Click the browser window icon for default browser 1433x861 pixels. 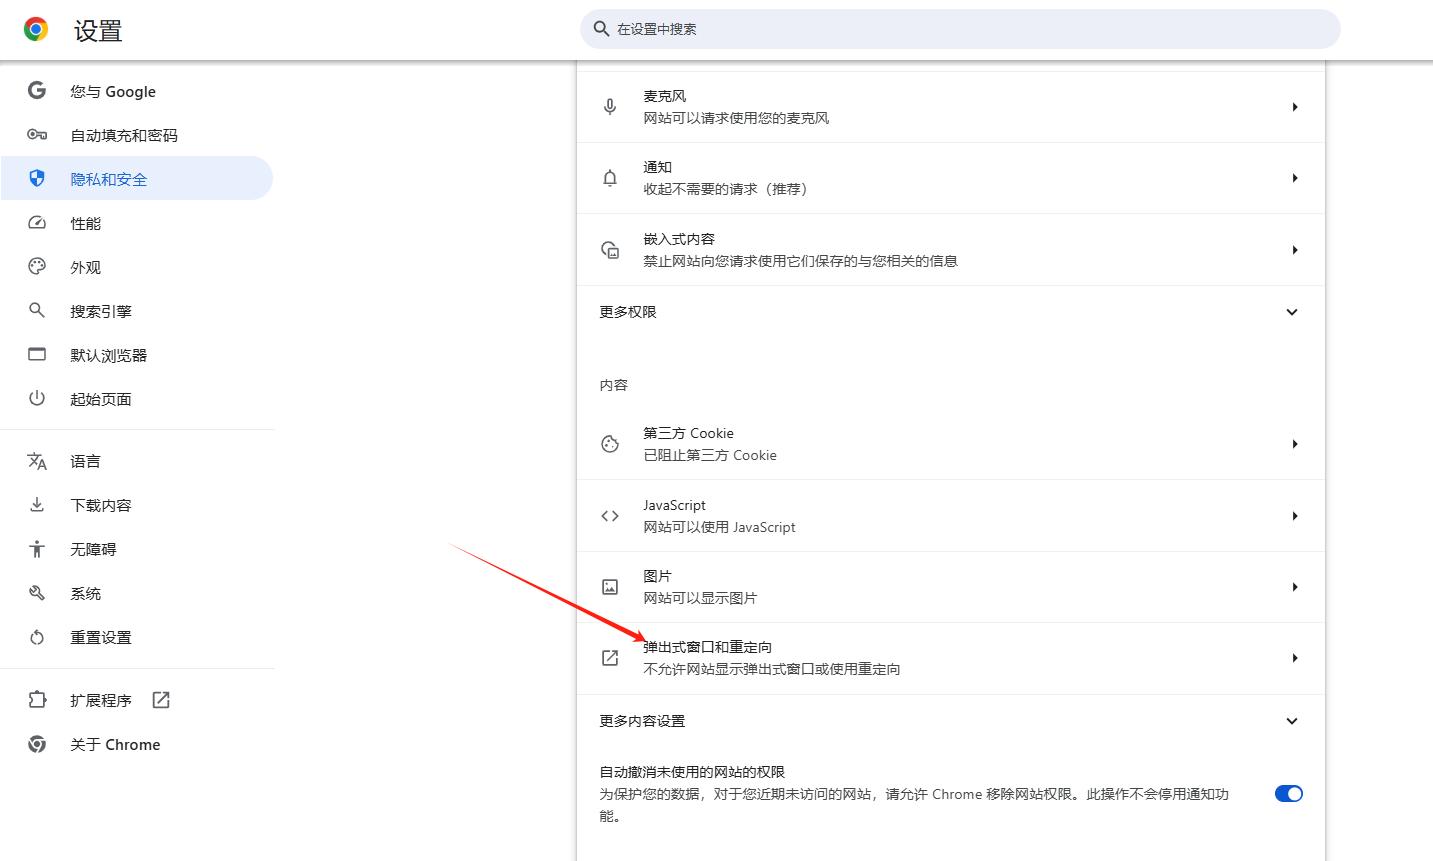[x=37, y=355]
